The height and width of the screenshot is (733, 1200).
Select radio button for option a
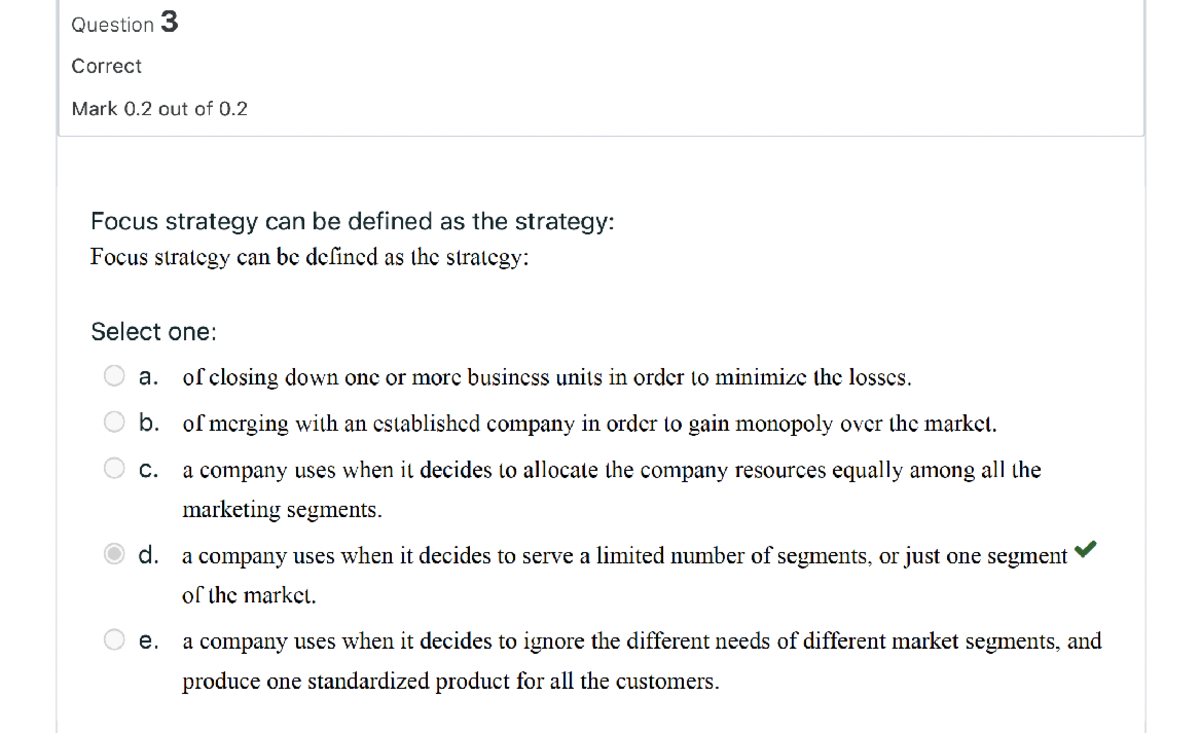[x=115, y=378]
